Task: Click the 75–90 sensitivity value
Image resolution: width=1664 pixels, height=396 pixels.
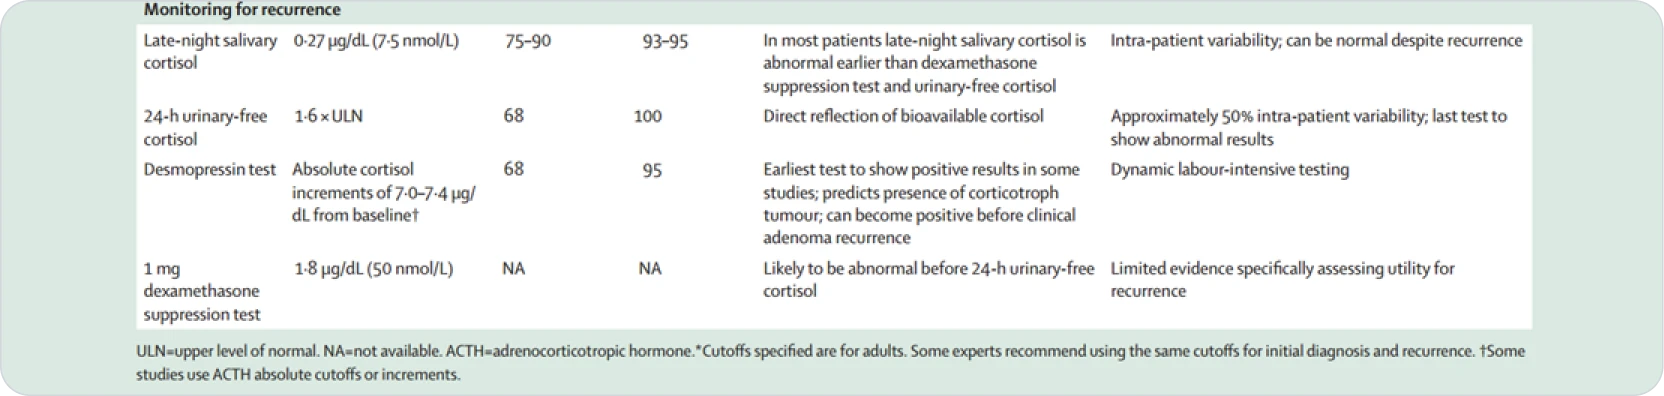Action: tap(527, 41)
